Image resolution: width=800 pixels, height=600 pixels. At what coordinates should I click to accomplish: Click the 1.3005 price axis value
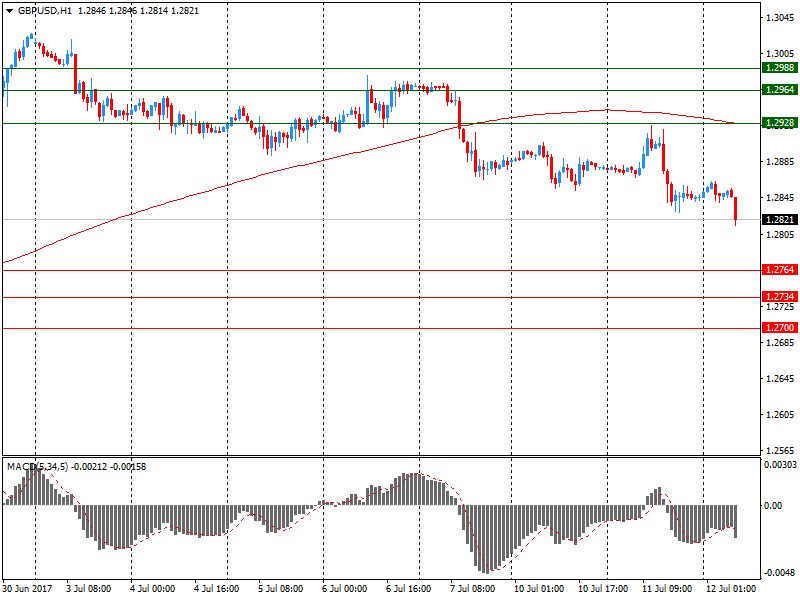pyautogui.click(x=780, y=54)
